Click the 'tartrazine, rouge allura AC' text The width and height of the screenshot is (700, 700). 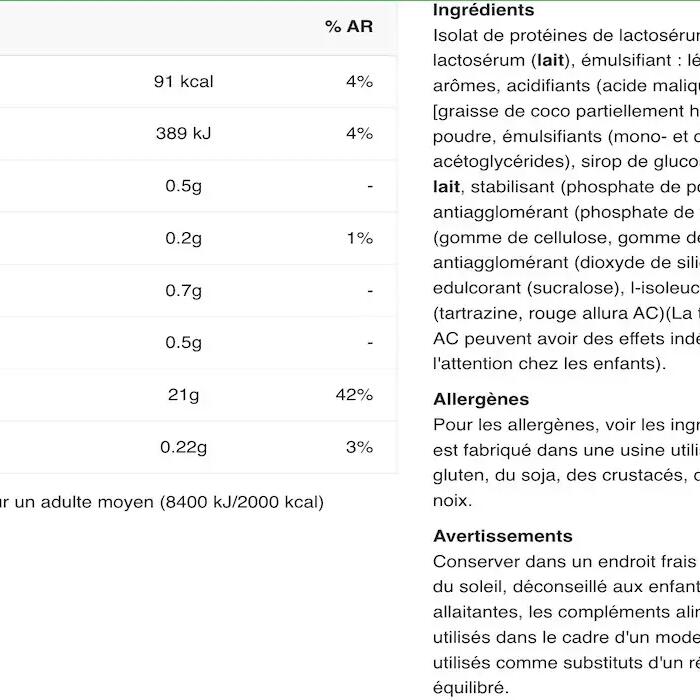(x=549, y=313)
